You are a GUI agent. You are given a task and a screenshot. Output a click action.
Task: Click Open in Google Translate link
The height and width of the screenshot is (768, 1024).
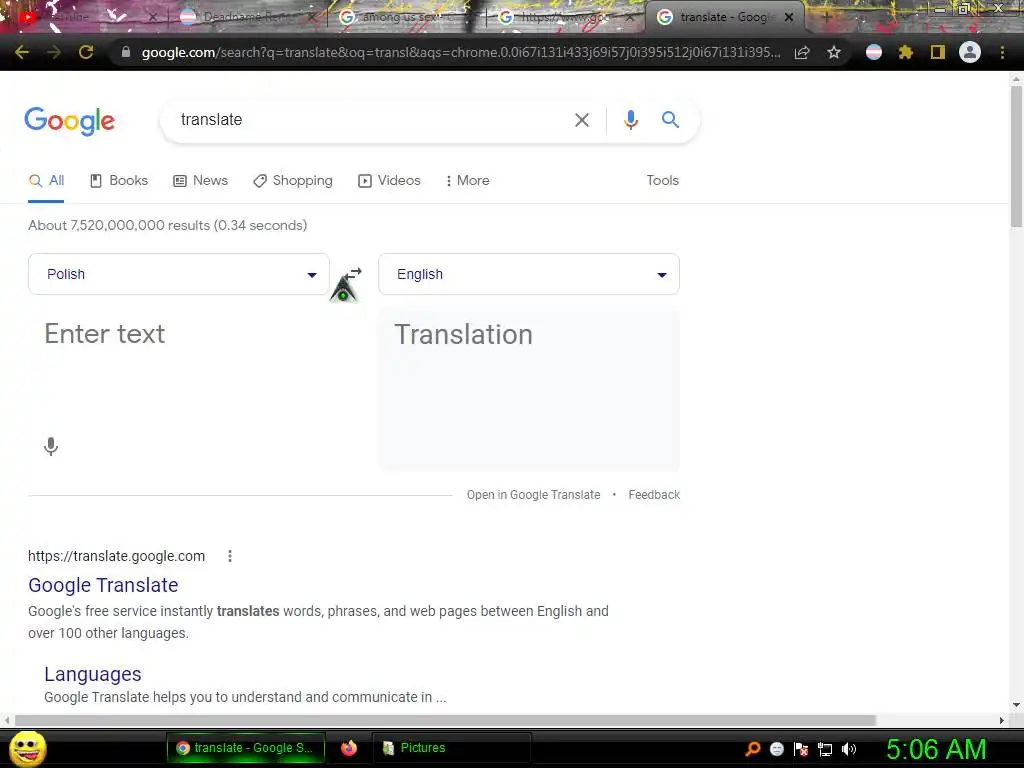533,495
